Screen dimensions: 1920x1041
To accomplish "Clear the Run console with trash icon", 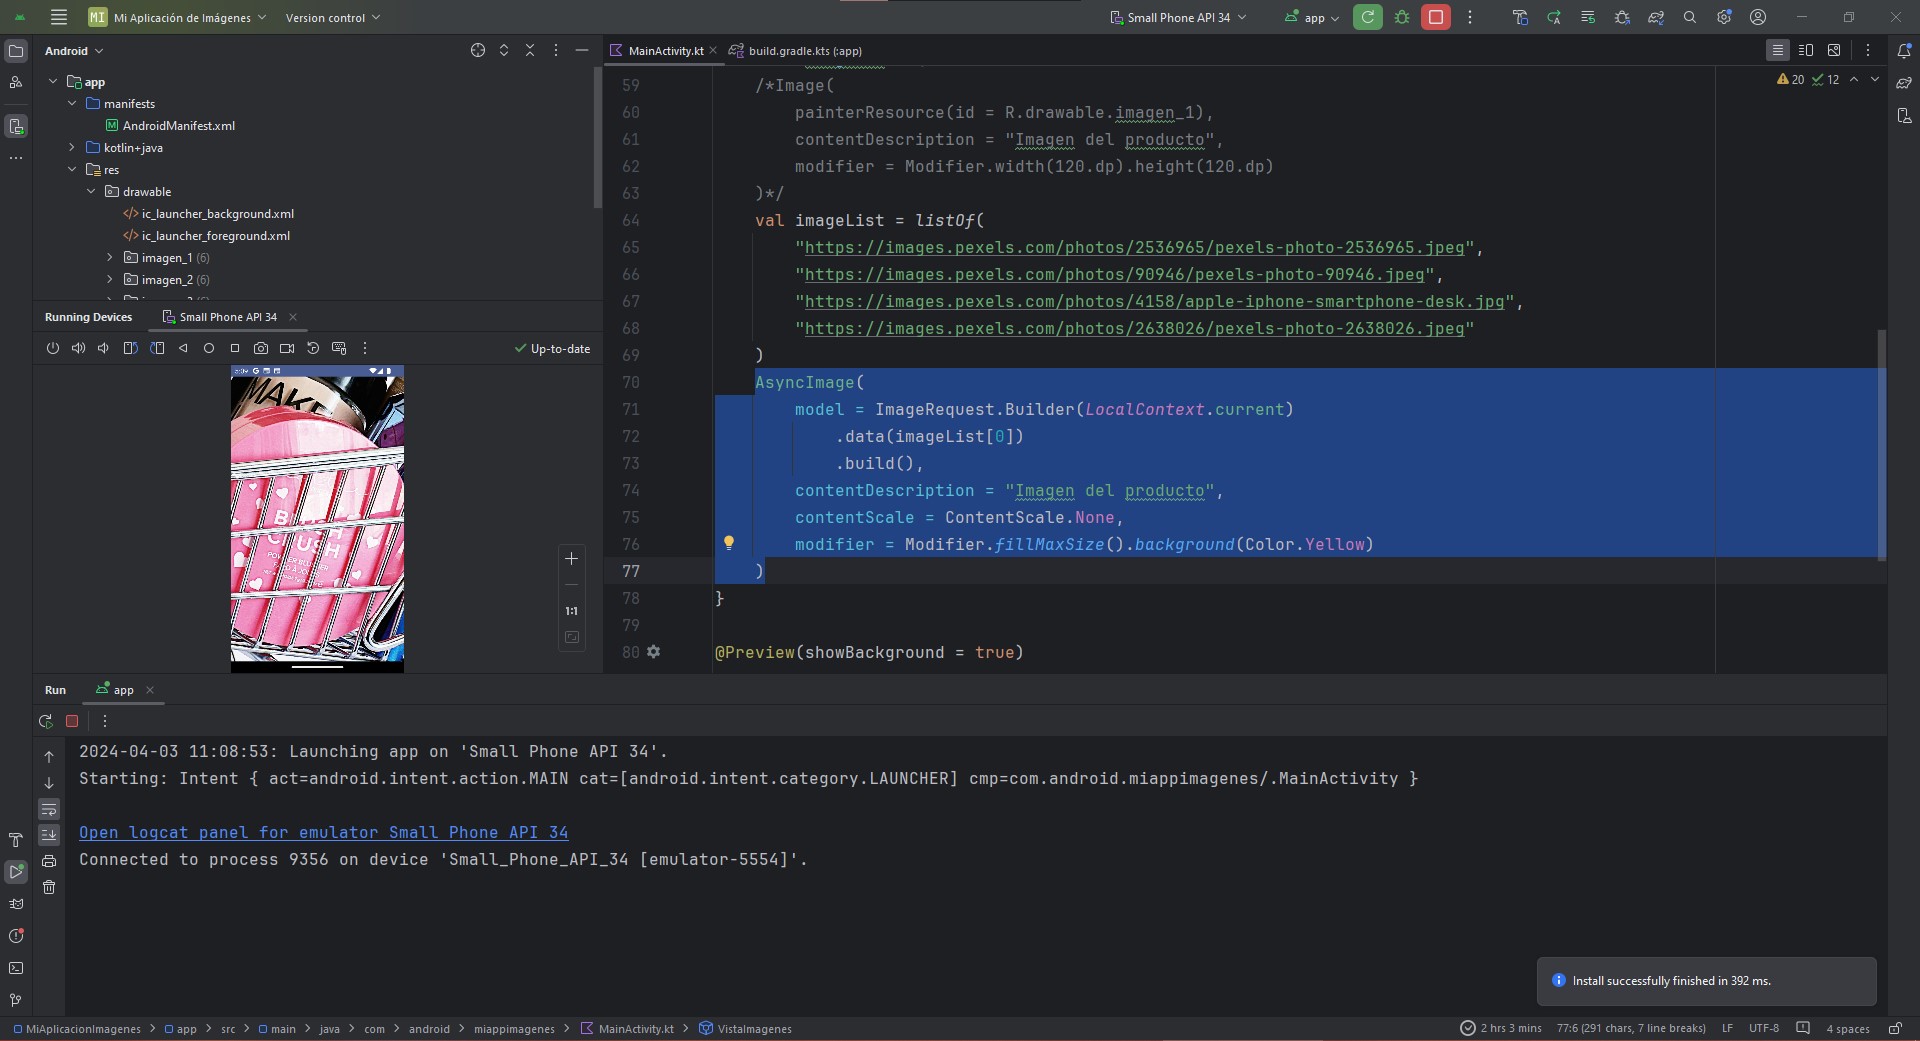I will click(49, 887).
